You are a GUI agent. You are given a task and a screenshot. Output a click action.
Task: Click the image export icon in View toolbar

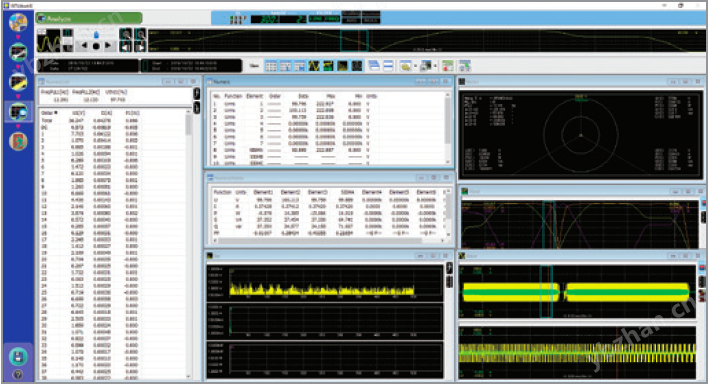click(x=425, y=66)
